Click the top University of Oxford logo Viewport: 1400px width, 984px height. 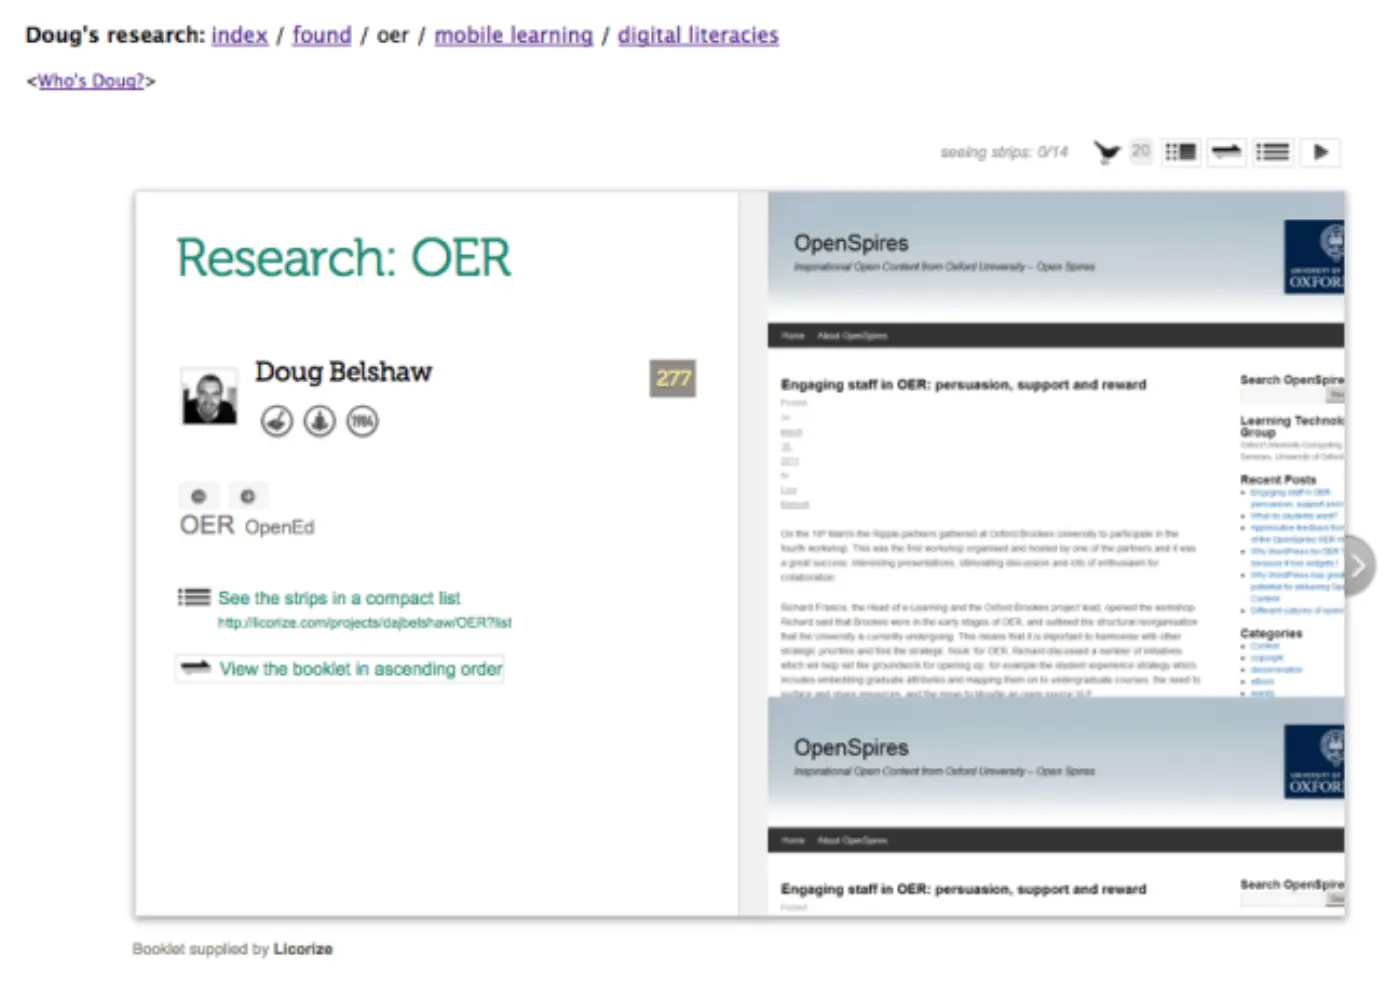tap(1314, 257)
